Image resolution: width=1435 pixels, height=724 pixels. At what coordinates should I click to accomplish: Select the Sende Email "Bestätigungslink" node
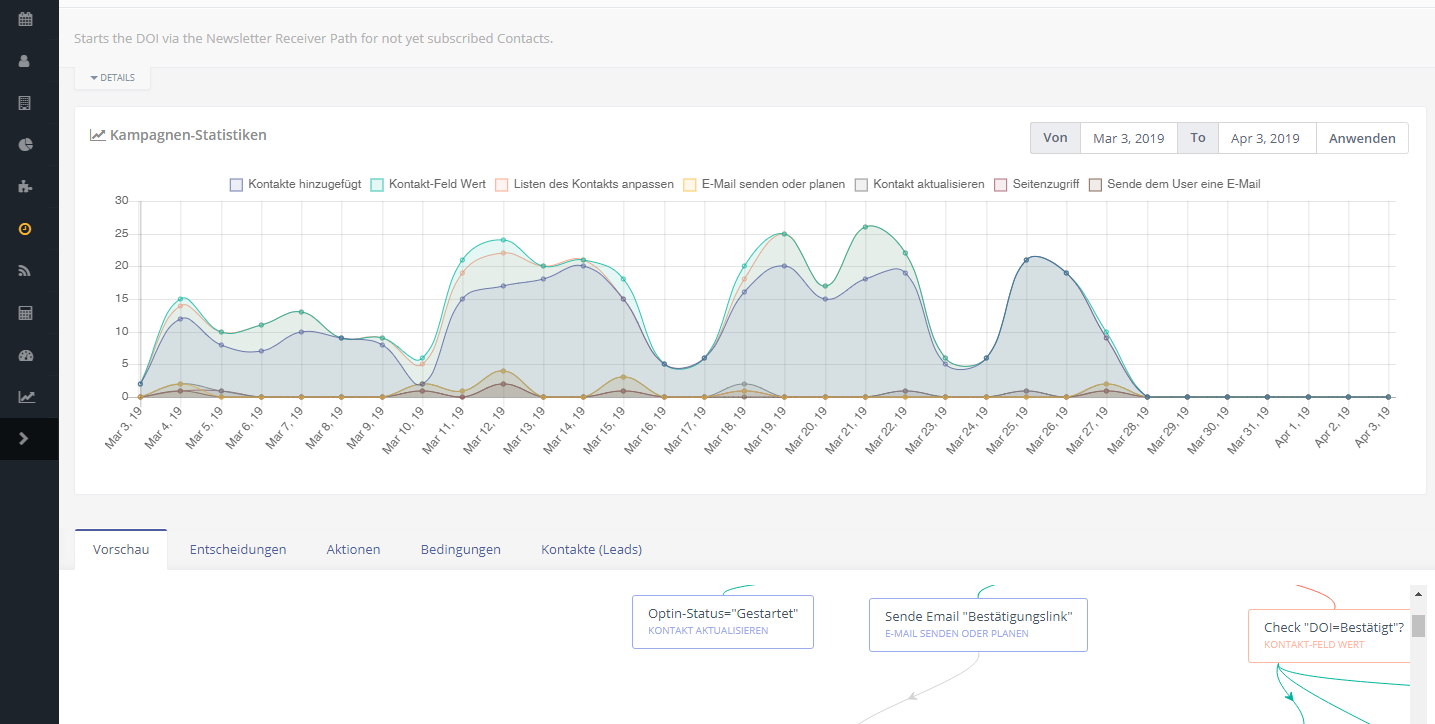(x=978, y=625)
